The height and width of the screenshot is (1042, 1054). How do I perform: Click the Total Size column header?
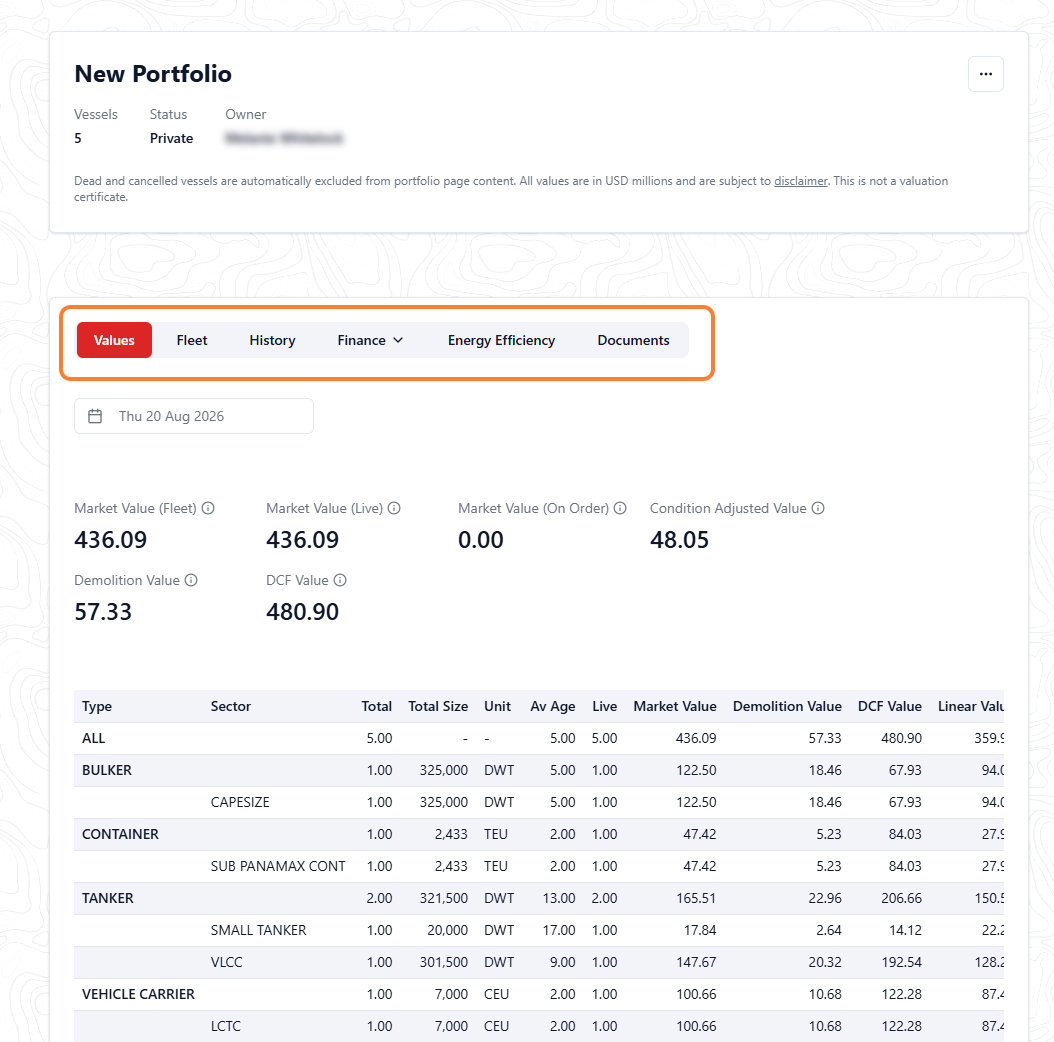point(438,706)
